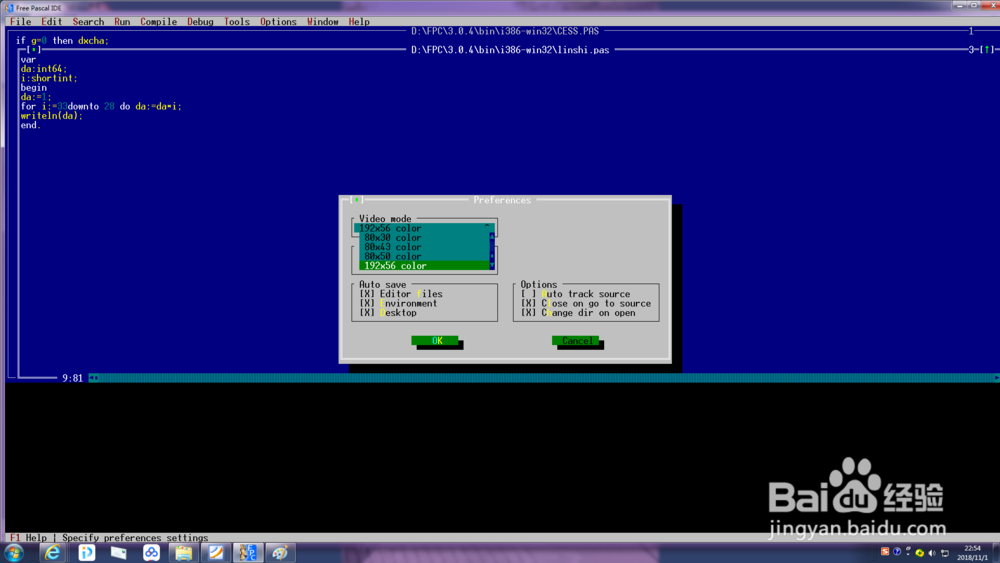Open the Windows Start button

point(14,552)
